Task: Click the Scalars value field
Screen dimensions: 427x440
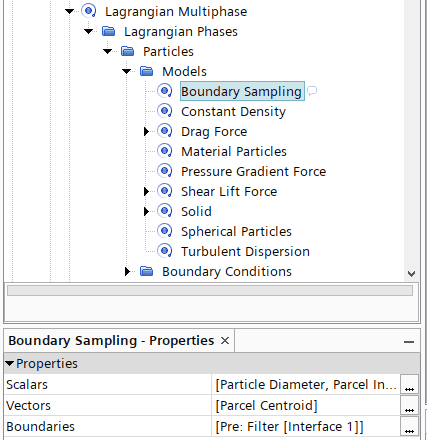Action: pyautogui.click(x=306, y=384)
